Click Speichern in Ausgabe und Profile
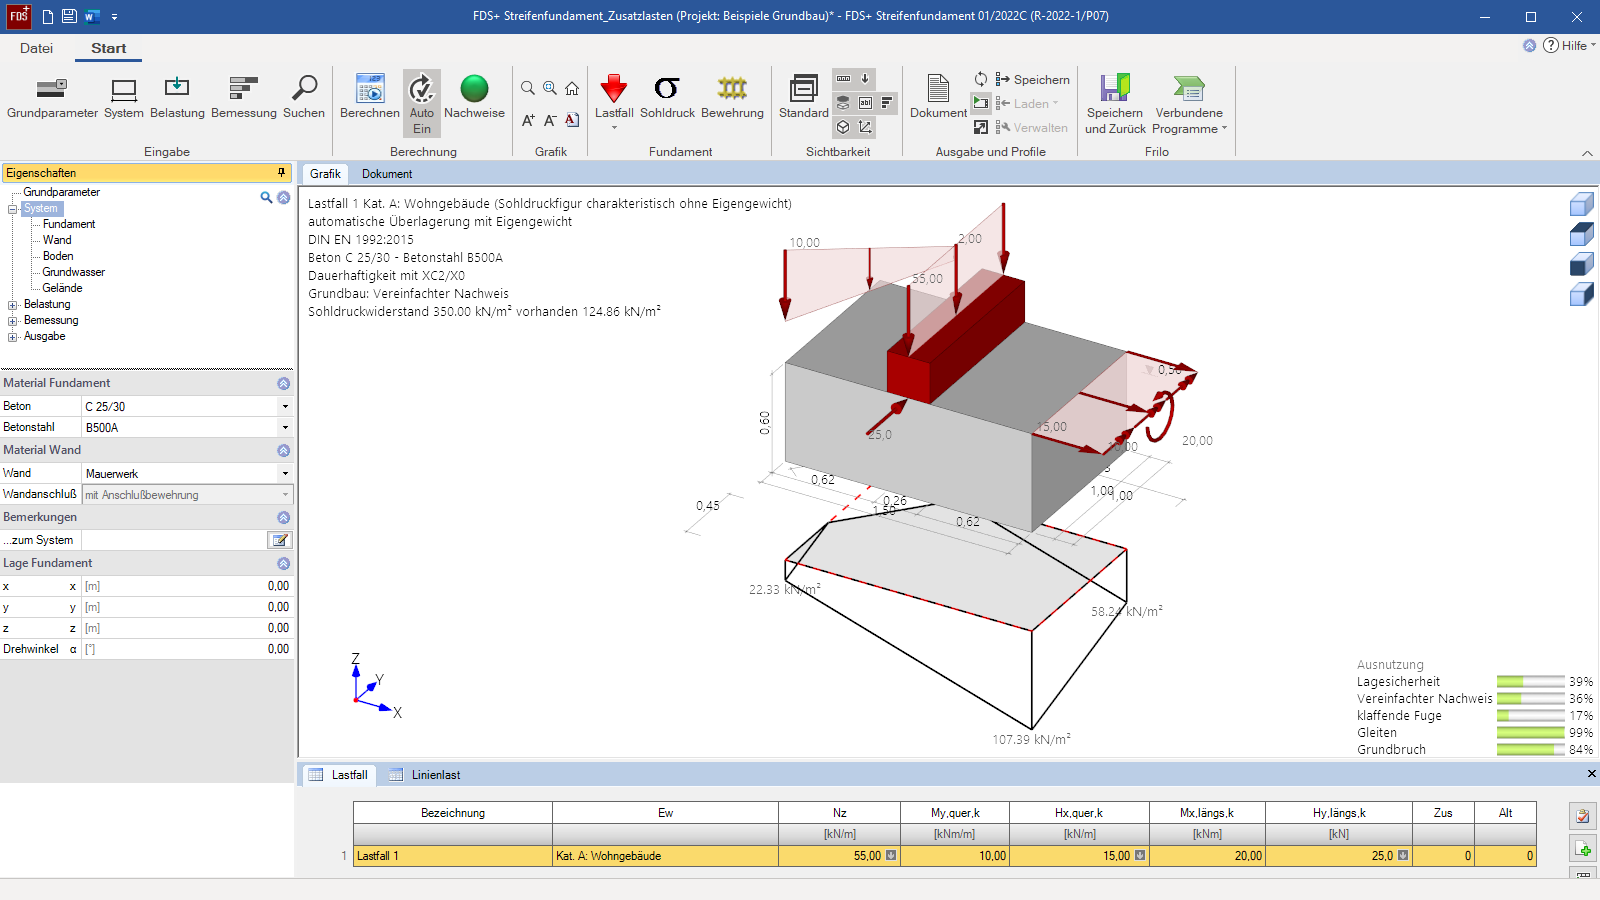 (x=1032, y=79)
